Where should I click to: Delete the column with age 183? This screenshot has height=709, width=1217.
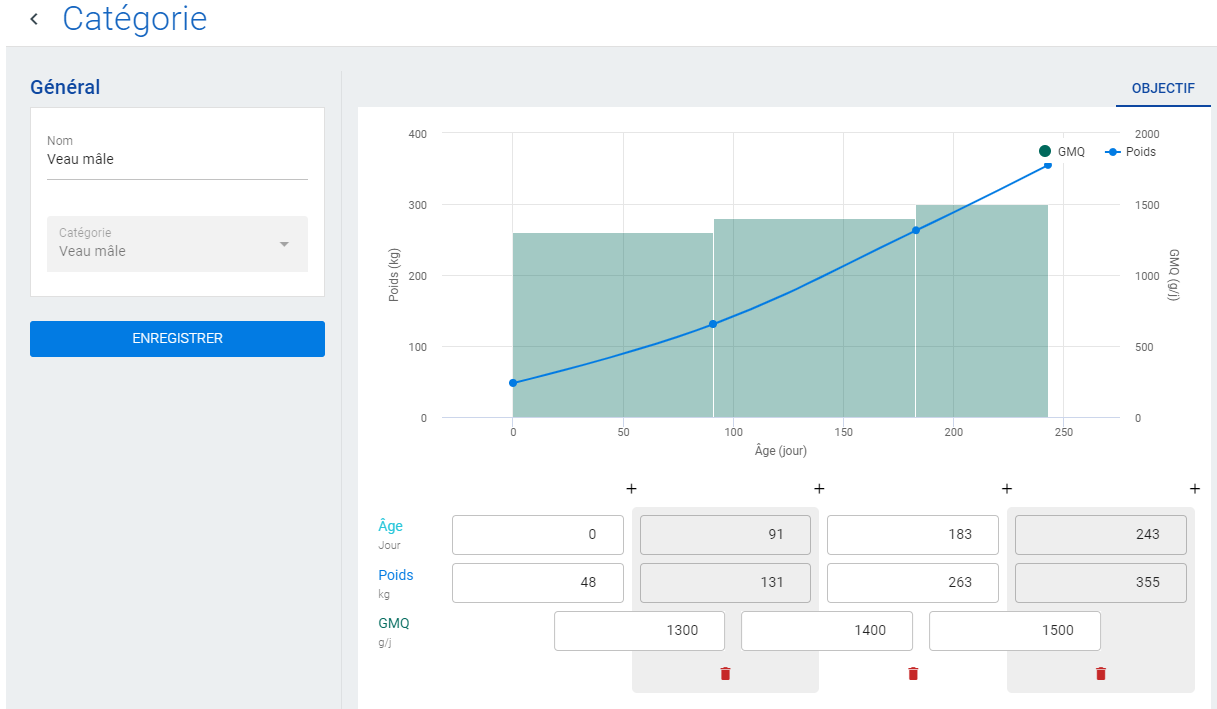click(913, 674)
